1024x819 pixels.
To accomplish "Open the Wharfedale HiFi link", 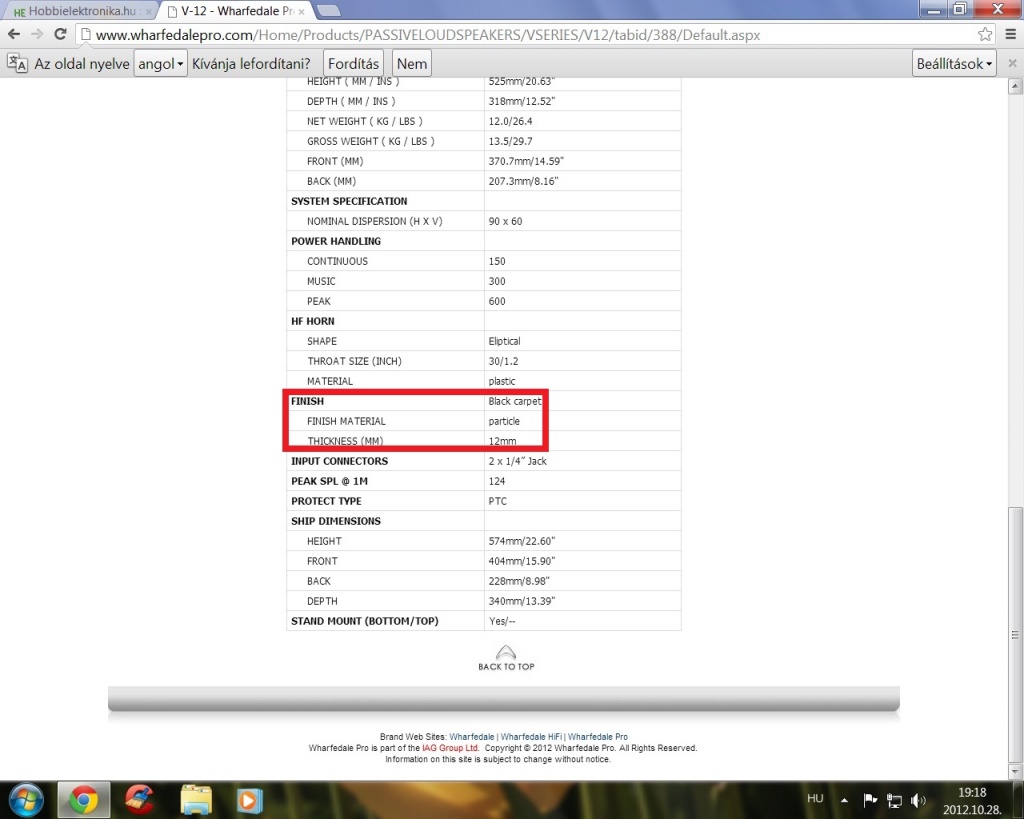I will [531, 737].
